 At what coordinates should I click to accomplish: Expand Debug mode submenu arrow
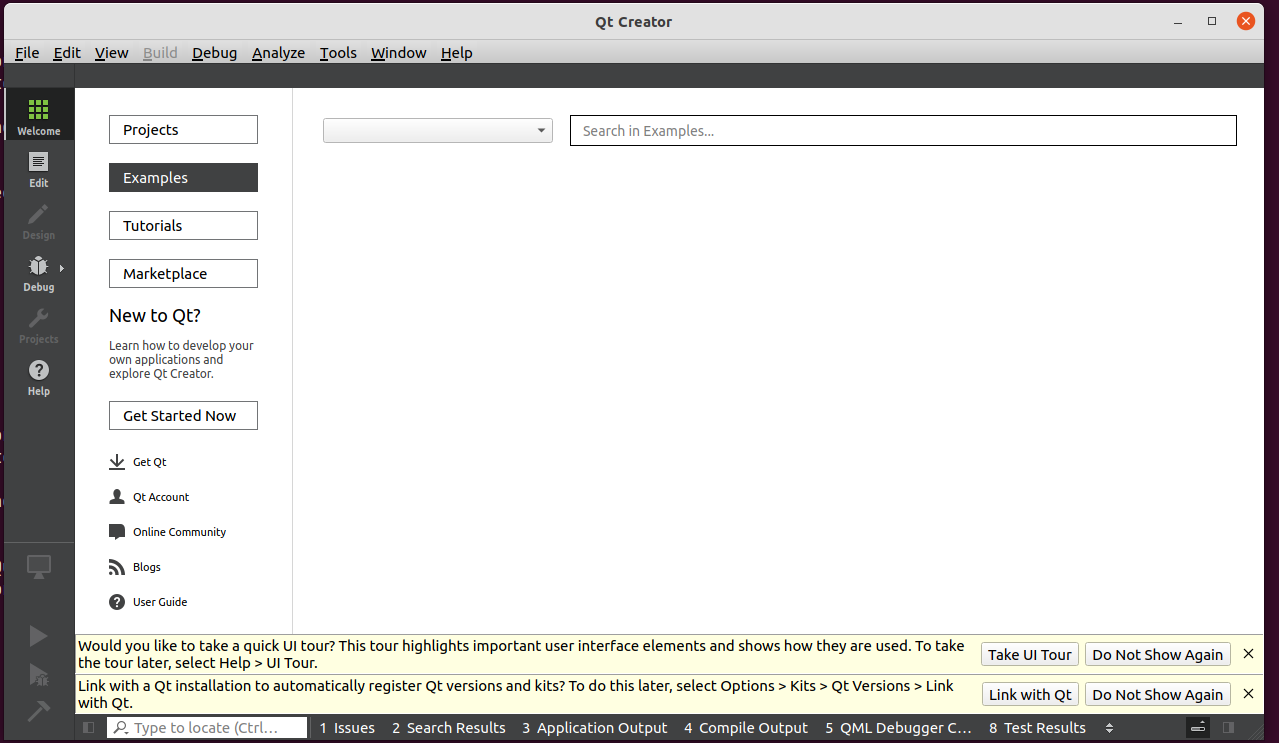pos(62,268)
